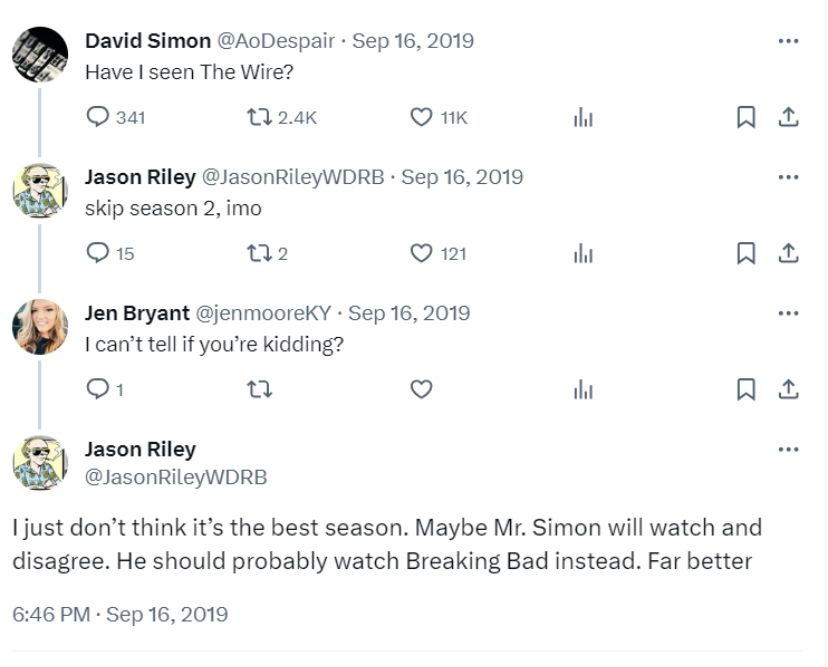828x667 pixels.
Task: Share Jen Bryant's tweet
Action: coord(788,390)
